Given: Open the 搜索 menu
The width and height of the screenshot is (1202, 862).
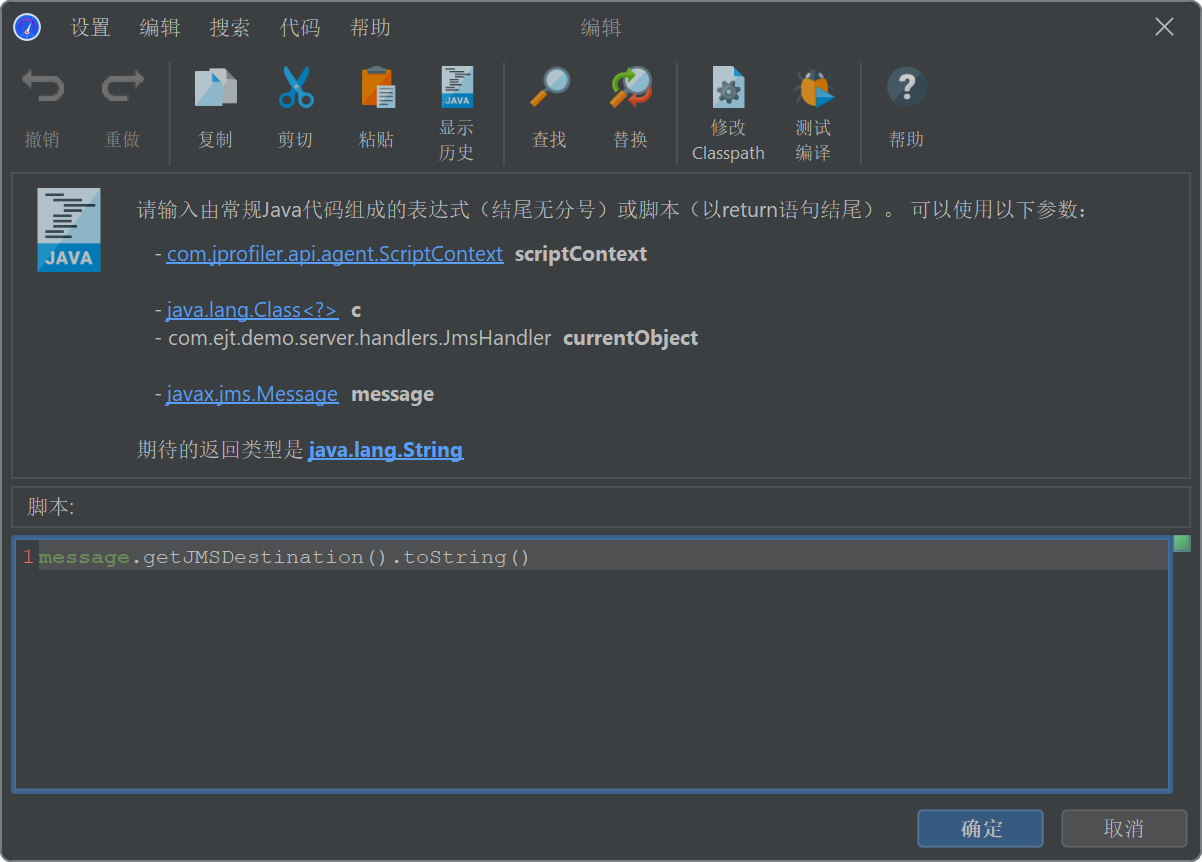Looking at the screenshot, I should [x=230, y=28].
